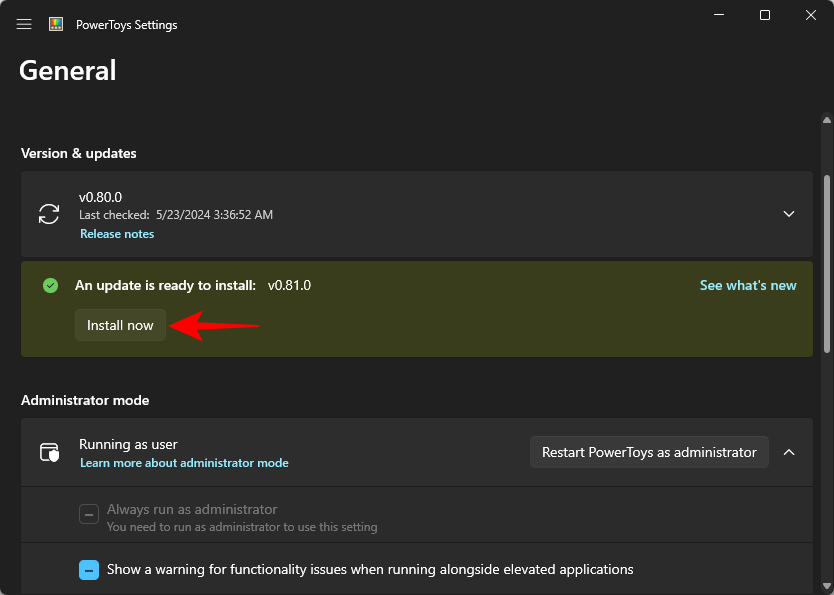Open the Release notes link

pos(117,234)
